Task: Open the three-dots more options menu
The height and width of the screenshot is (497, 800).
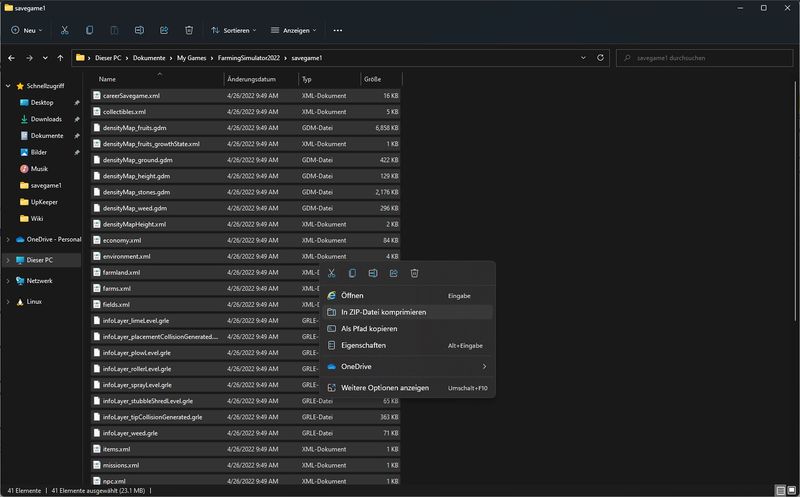Action: pos(338,30)
